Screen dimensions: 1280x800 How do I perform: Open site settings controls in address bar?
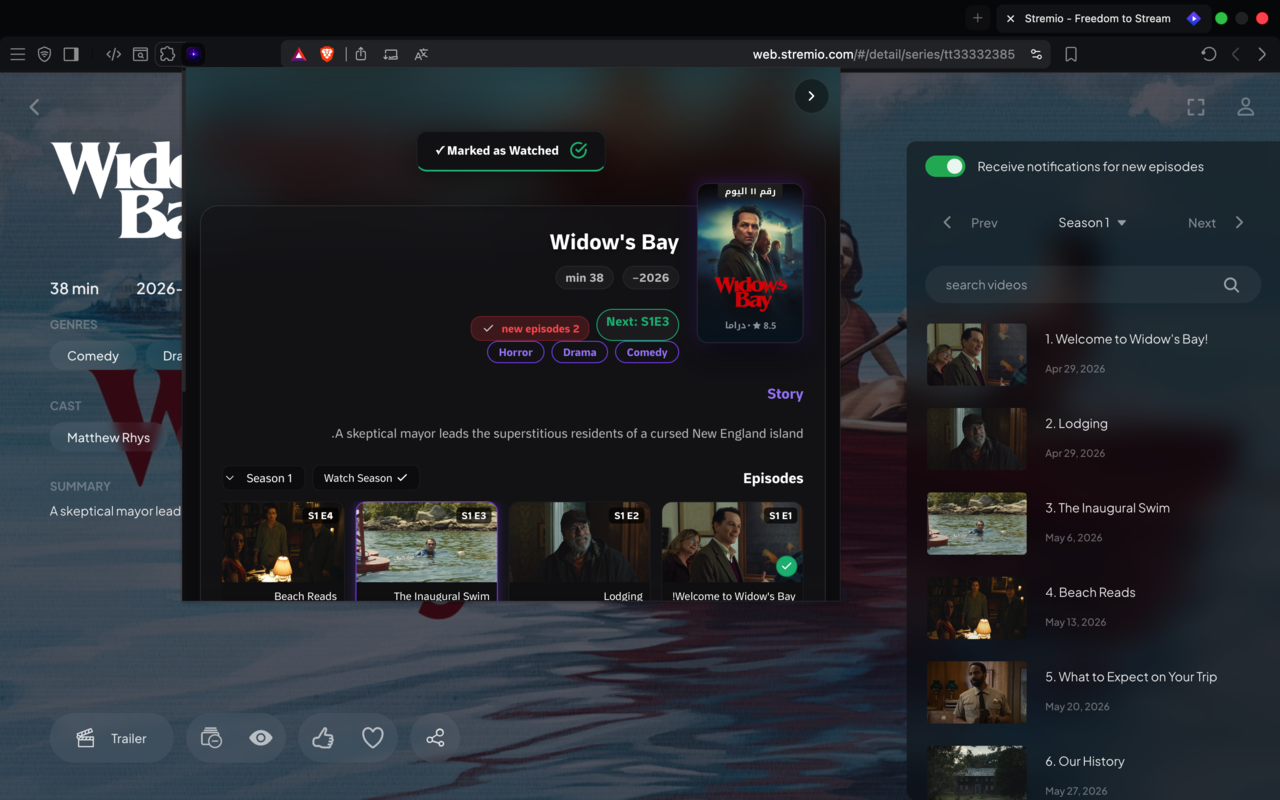click(x=1036, y=54)
